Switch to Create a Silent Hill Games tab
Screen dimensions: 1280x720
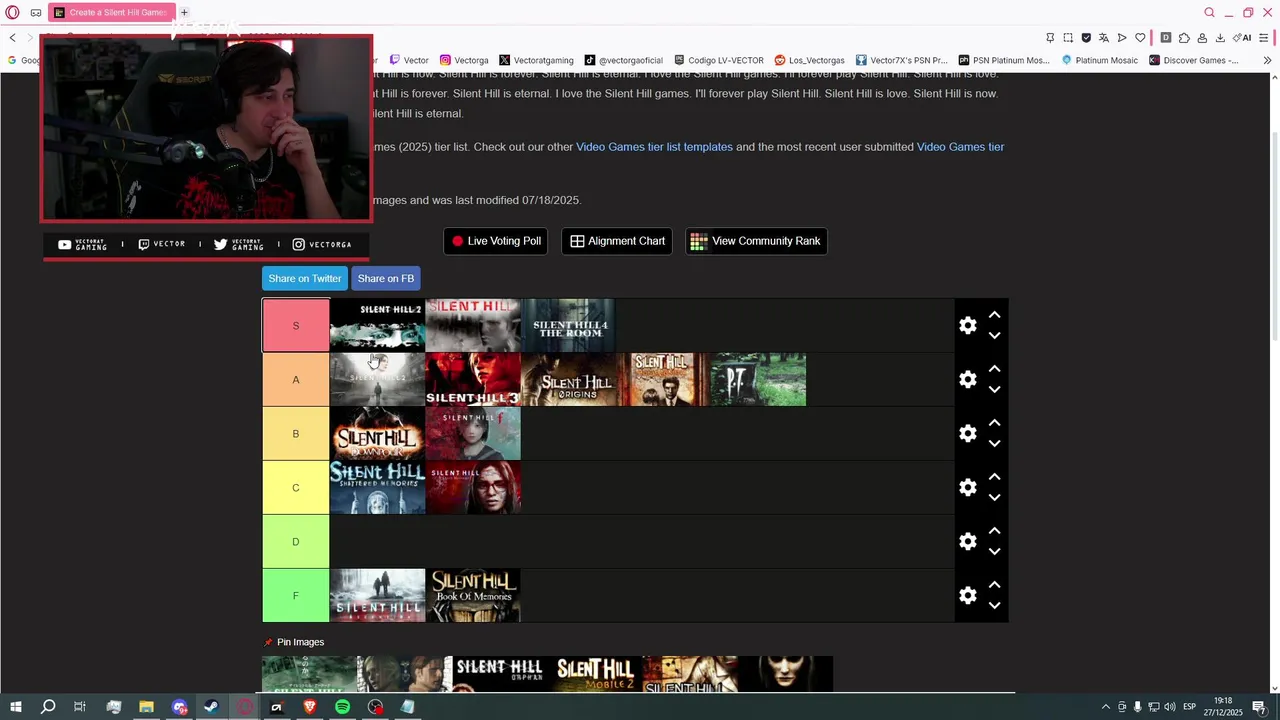(110, 12)
